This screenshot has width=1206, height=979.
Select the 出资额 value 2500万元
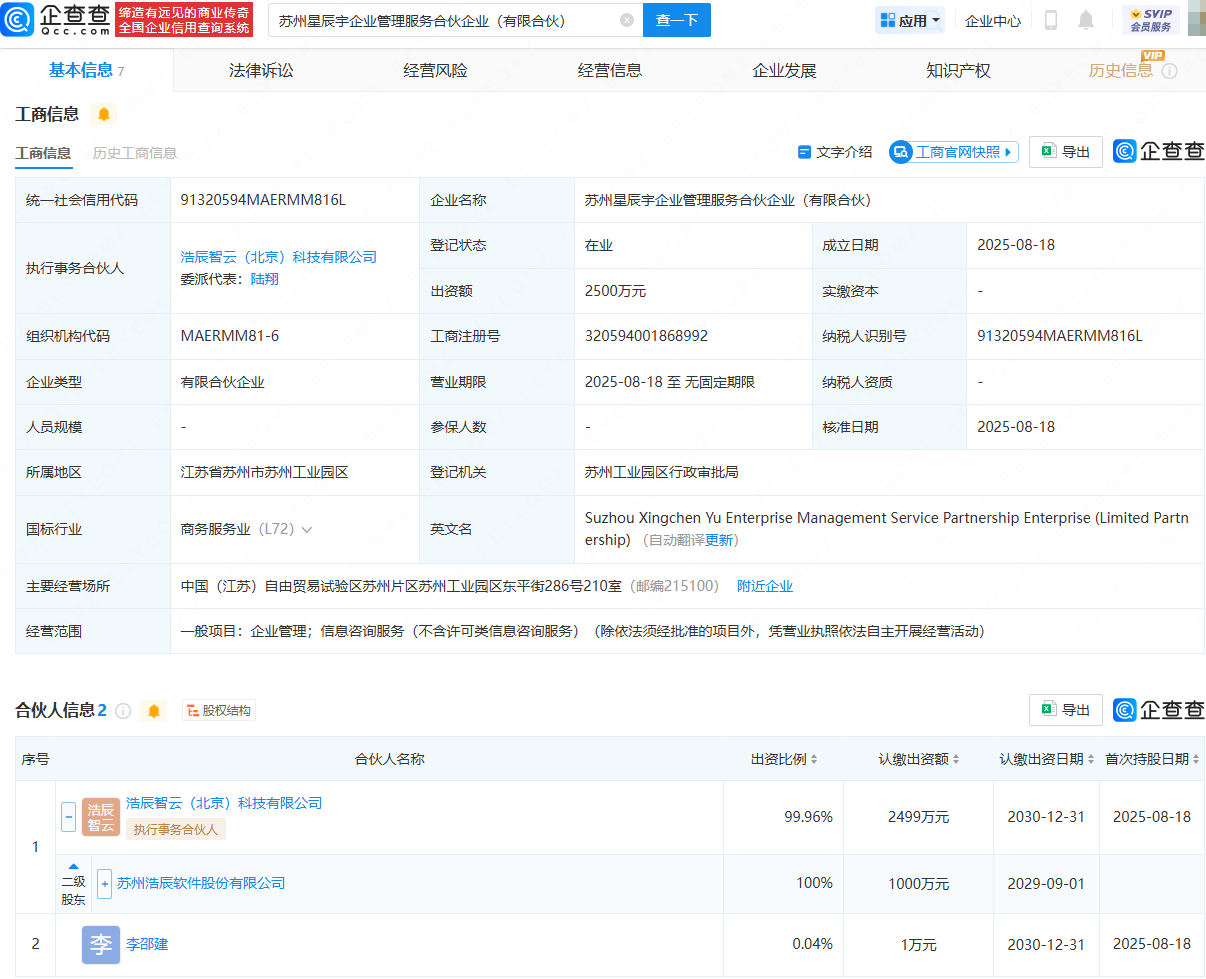(616, 291)
